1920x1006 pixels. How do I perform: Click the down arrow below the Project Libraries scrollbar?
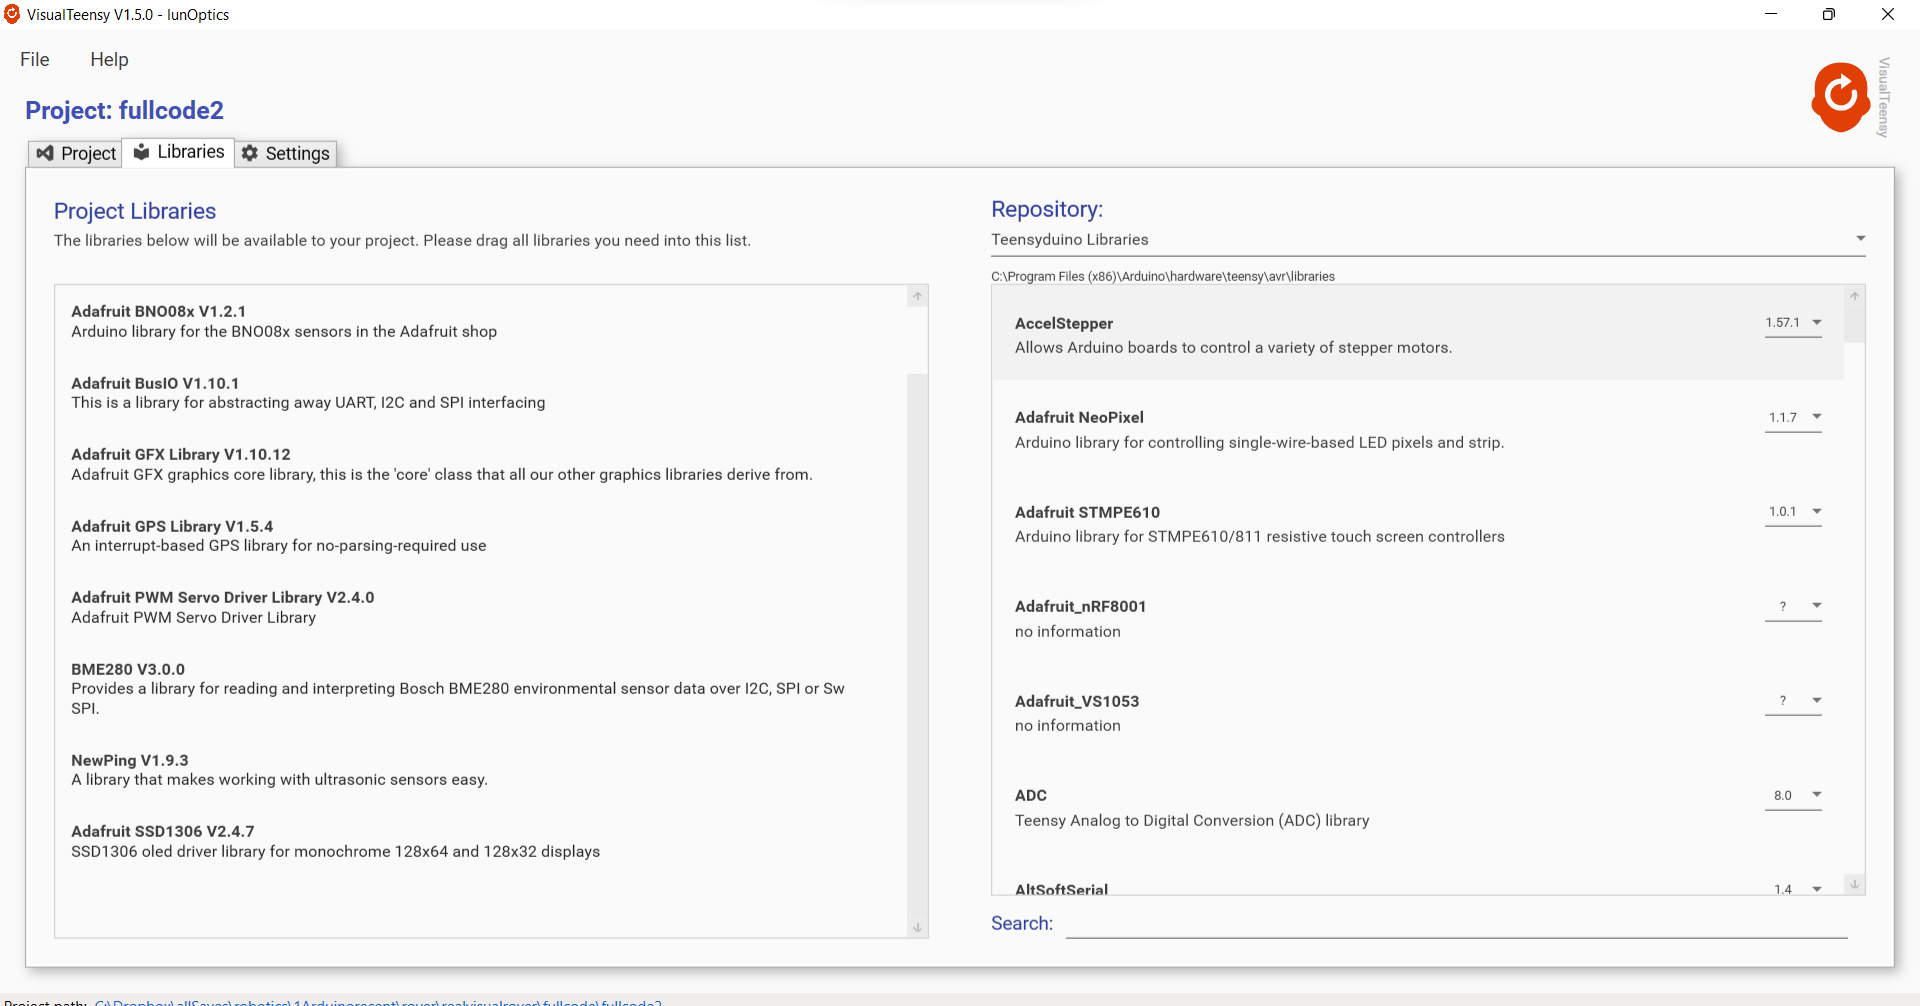[x=917, y=928]
